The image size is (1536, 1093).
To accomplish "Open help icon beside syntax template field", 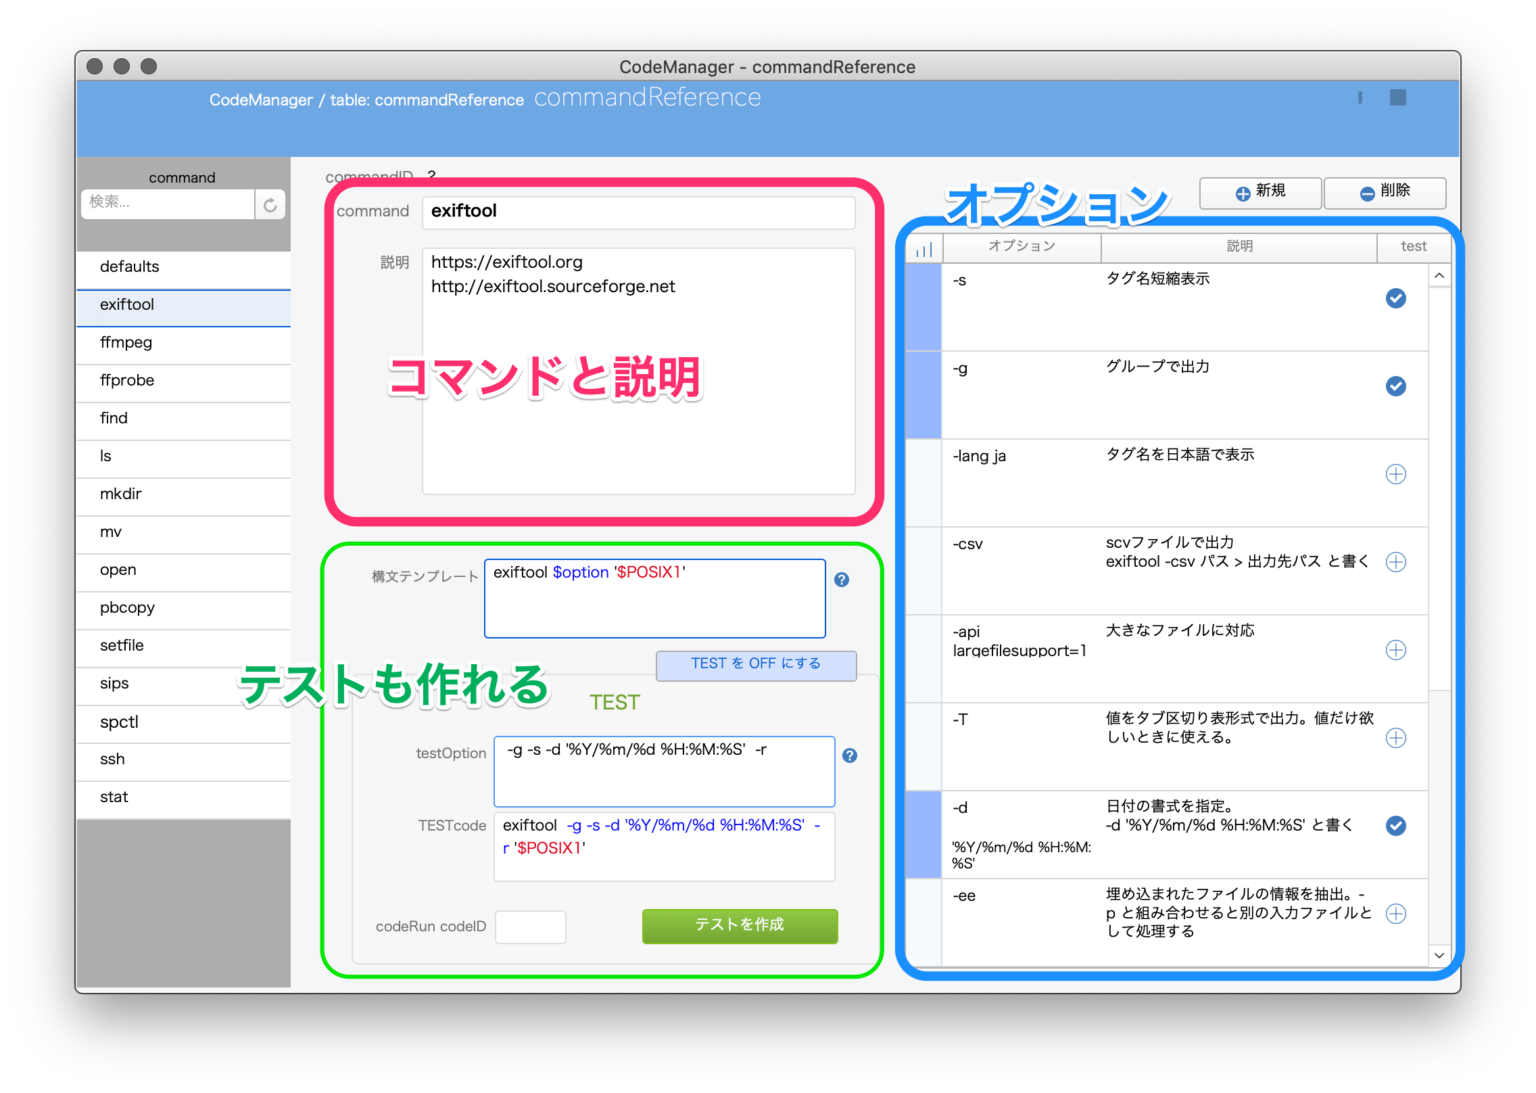I will (x=842, y=580).
